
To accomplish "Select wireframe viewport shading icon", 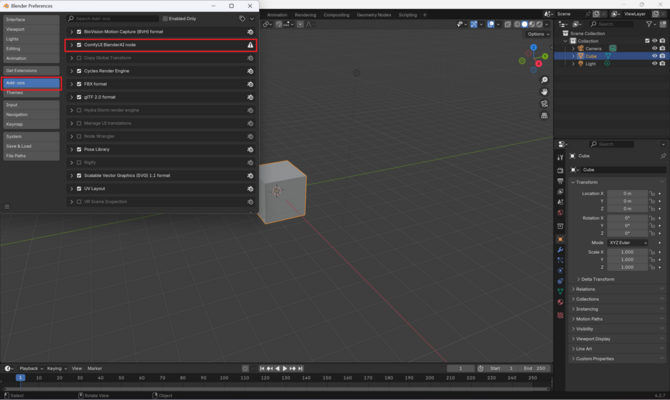I will [517, 24].
